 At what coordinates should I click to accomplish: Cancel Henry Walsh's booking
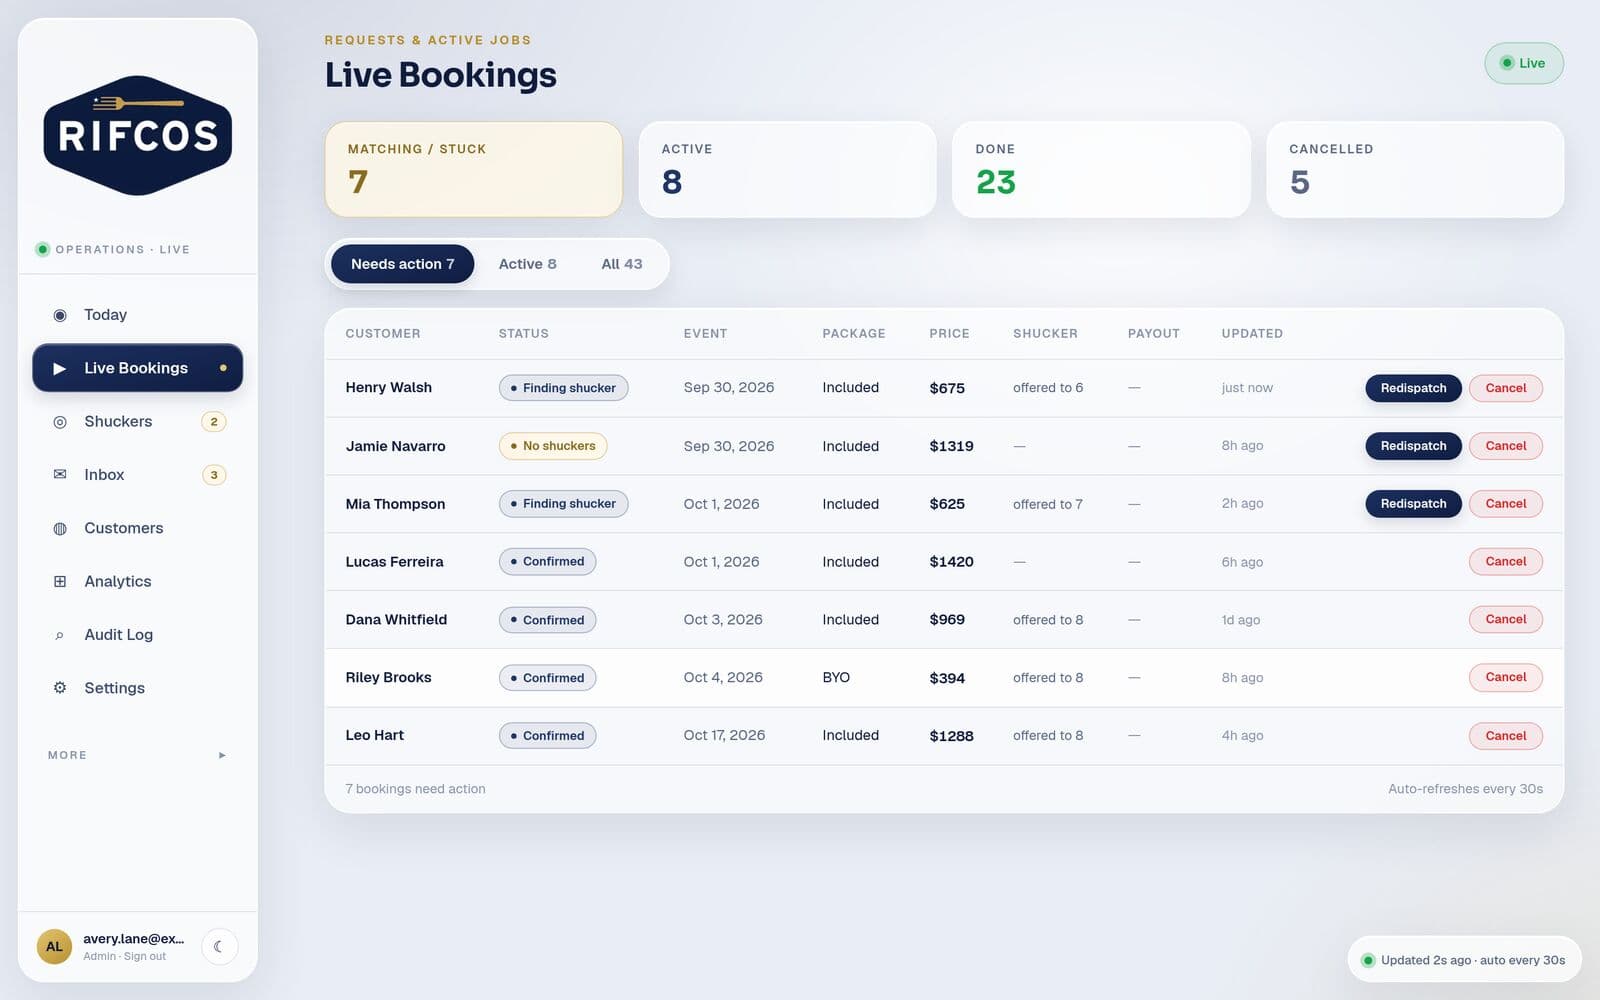(1505, 388)
